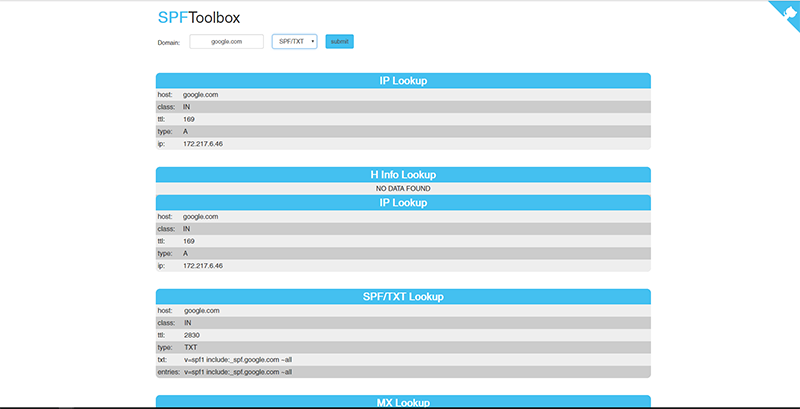Click host google.com in first IP Lookup
The image size is (800, 409).
(201, 94)
